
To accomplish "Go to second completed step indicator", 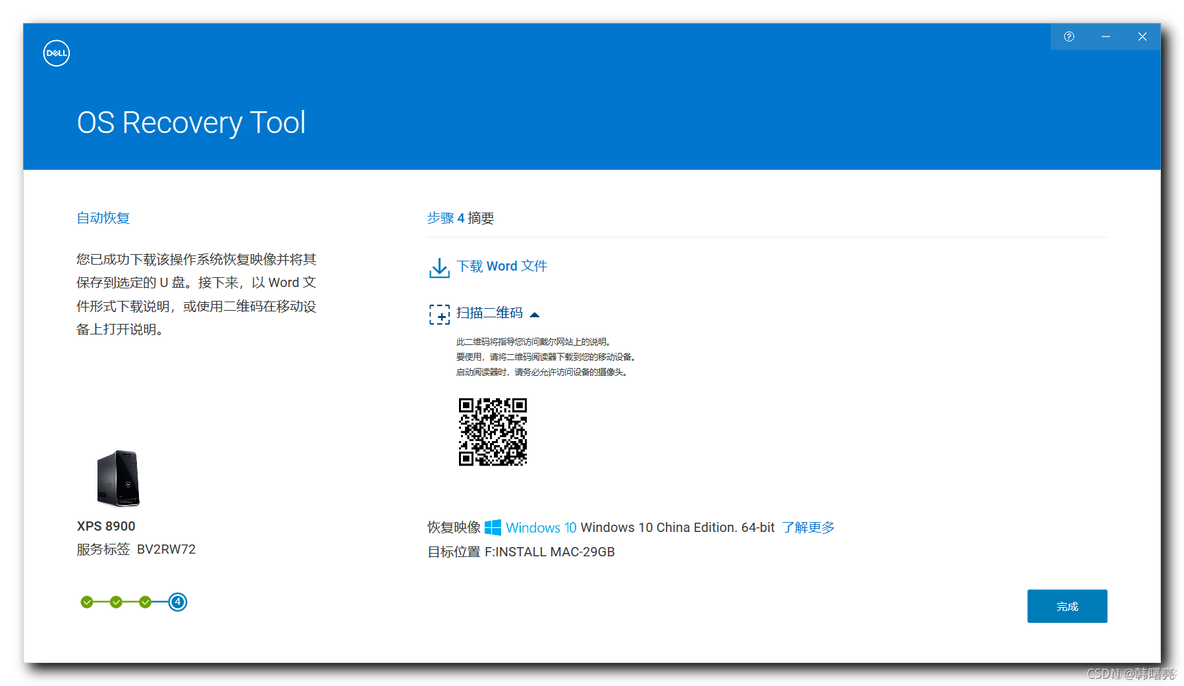I will pyautogui.click(x=116, y=602).
